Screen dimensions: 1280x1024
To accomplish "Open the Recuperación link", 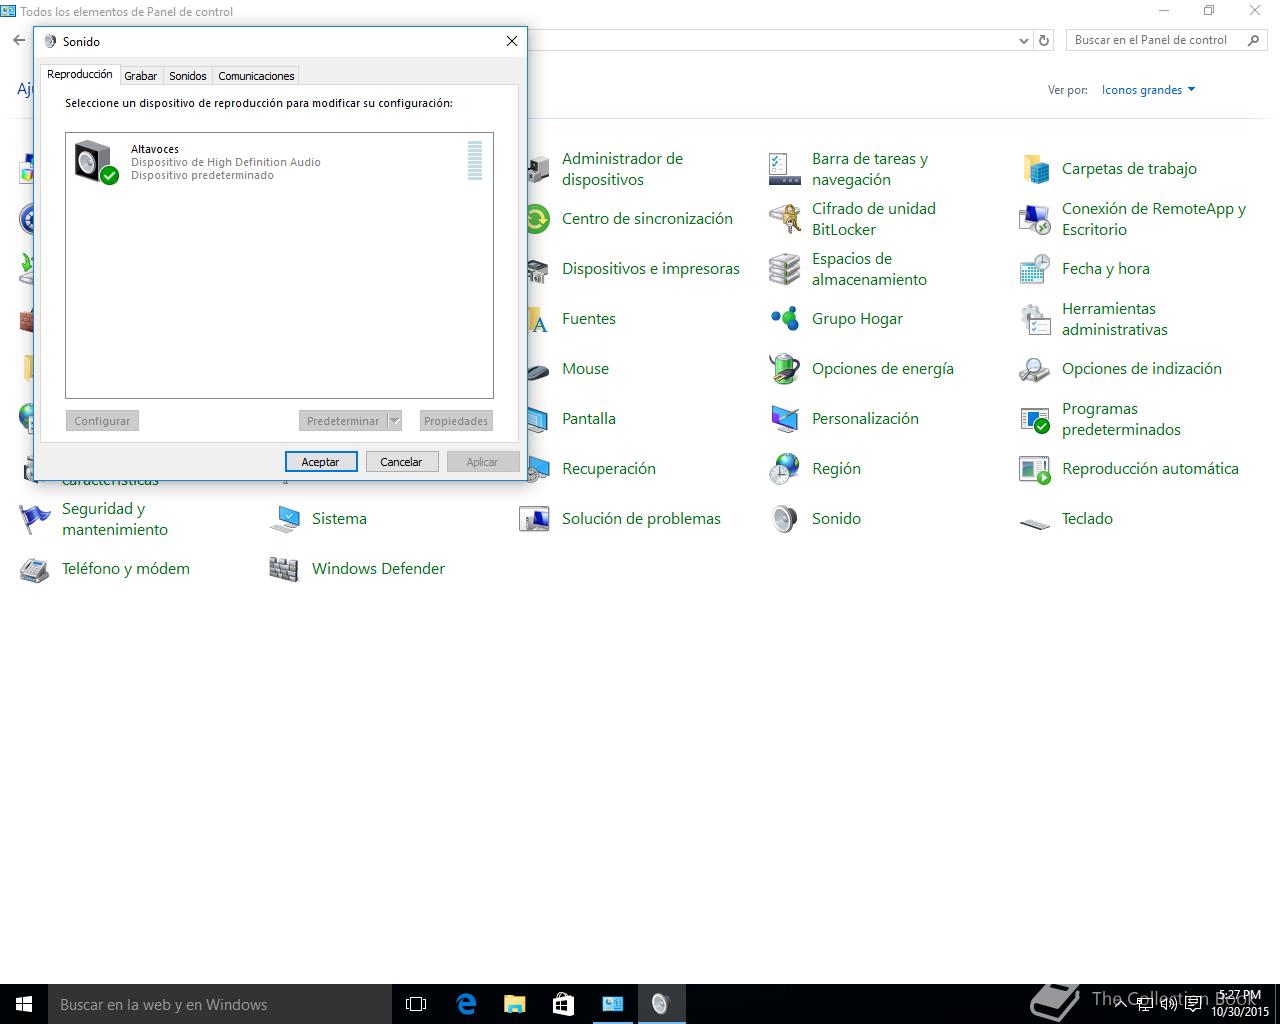I will point(609,469).
